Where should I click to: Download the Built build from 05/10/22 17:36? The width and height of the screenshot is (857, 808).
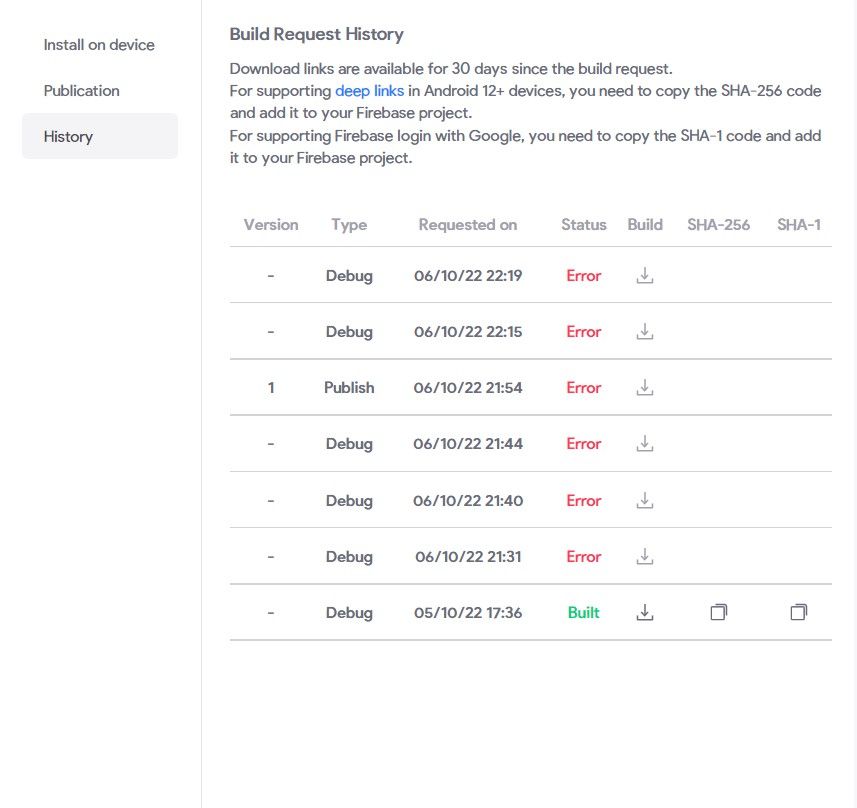pos(645,612)
